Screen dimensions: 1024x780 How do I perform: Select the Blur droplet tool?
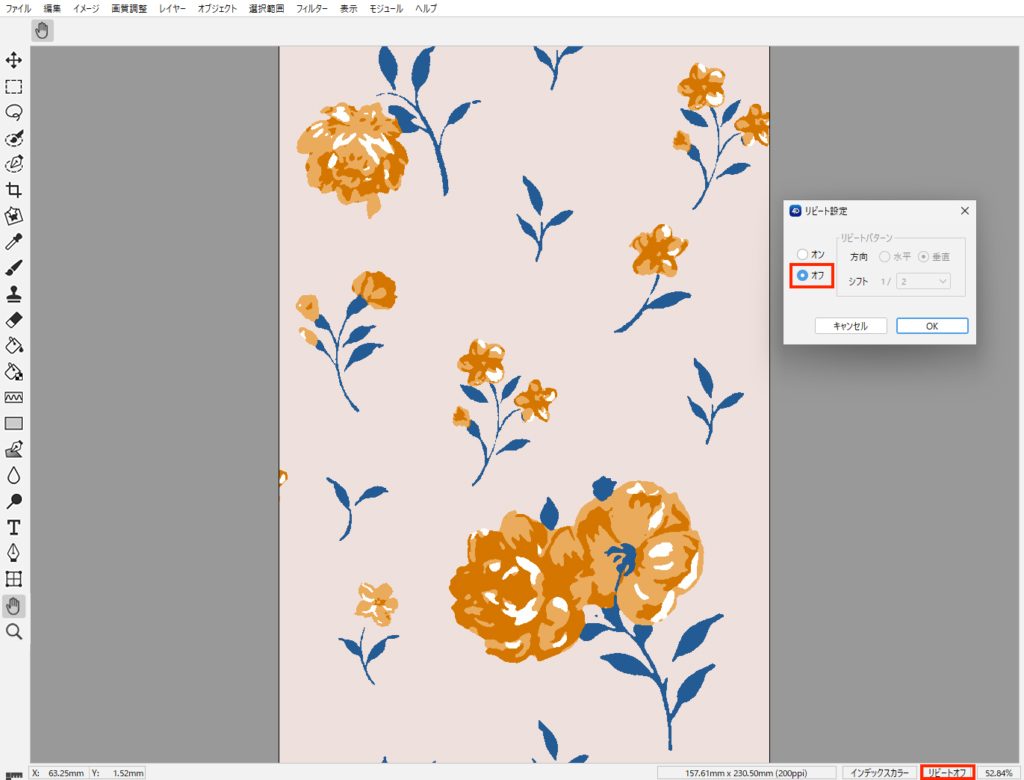coord(14,475)
